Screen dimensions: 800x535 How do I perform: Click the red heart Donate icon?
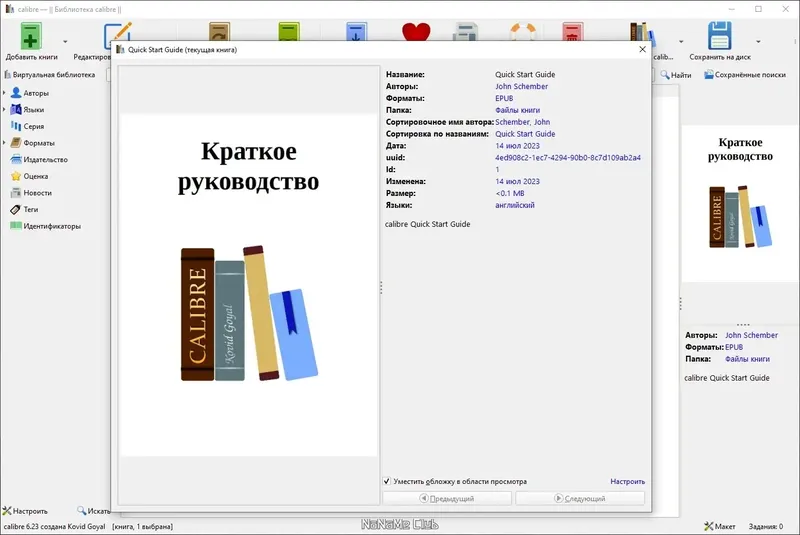click(416, 32)
